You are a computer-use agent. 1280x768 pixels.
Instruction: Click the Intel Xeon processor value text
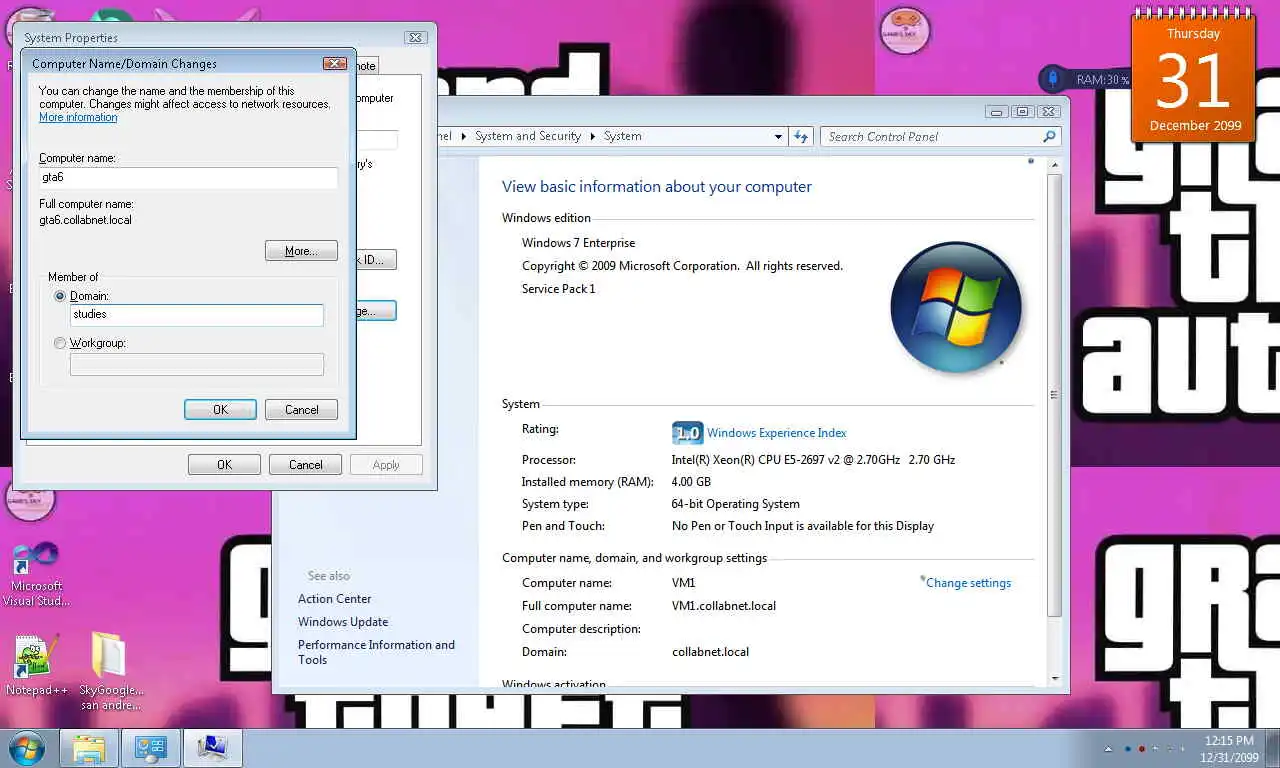[813, 460]
